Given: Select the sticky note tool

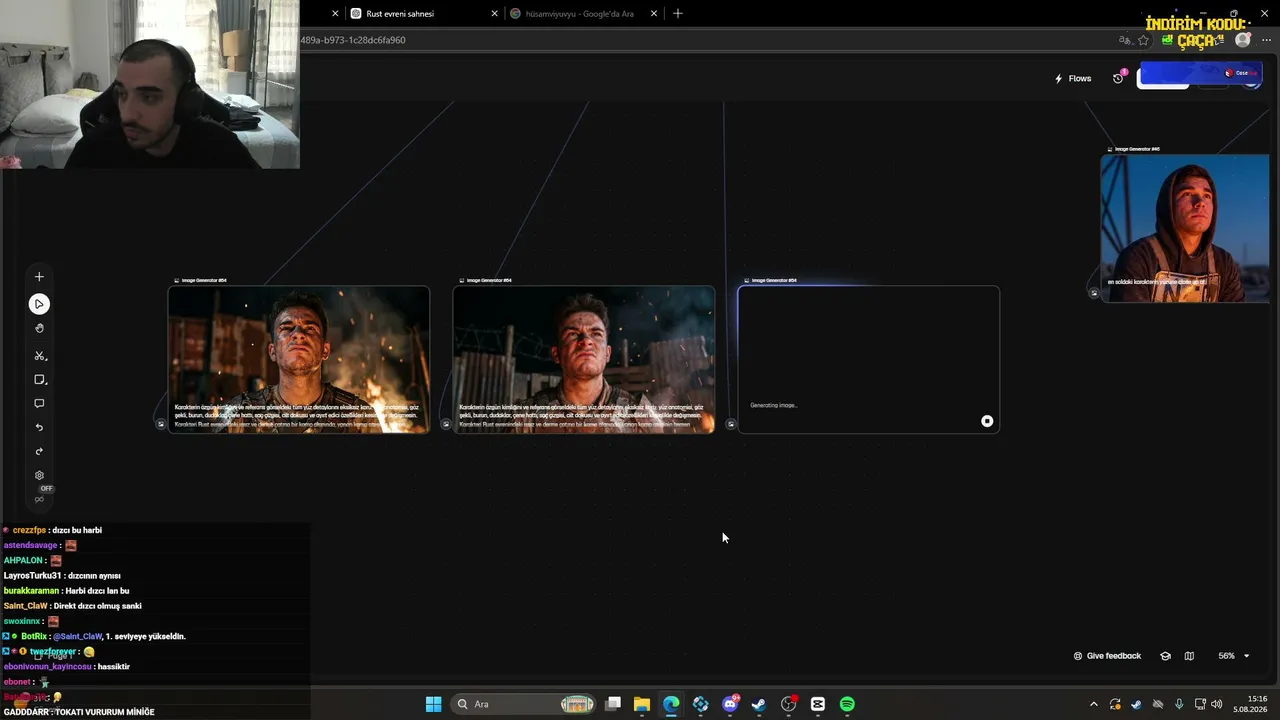Looking at the screenshot, I should pos(39,380).
